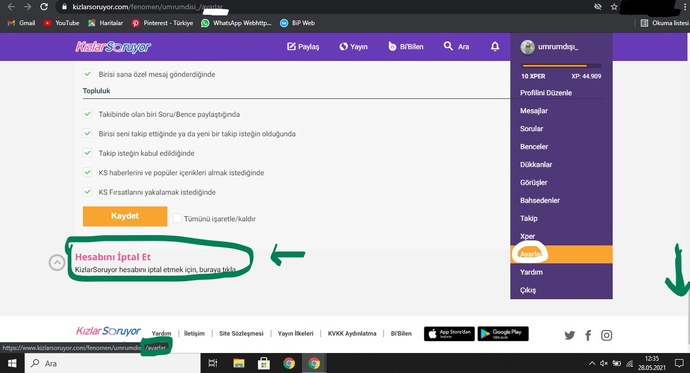This screenshot has width=690, height=373.
Task: Click the browser back arrow
Action: click(11, 7)
